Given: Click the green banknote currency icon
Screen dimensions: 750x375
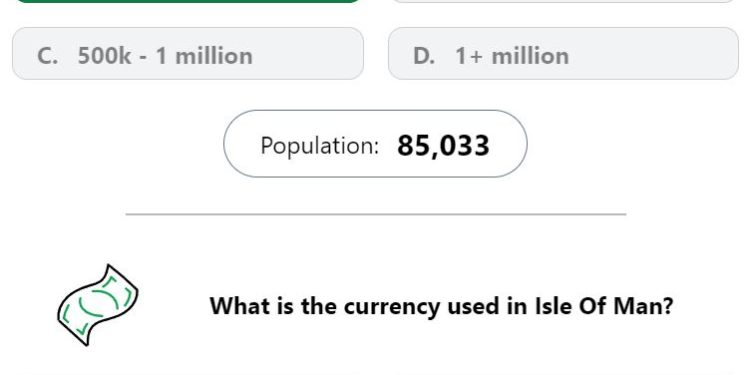Looking at the screenshot, I should pos(98,305).
